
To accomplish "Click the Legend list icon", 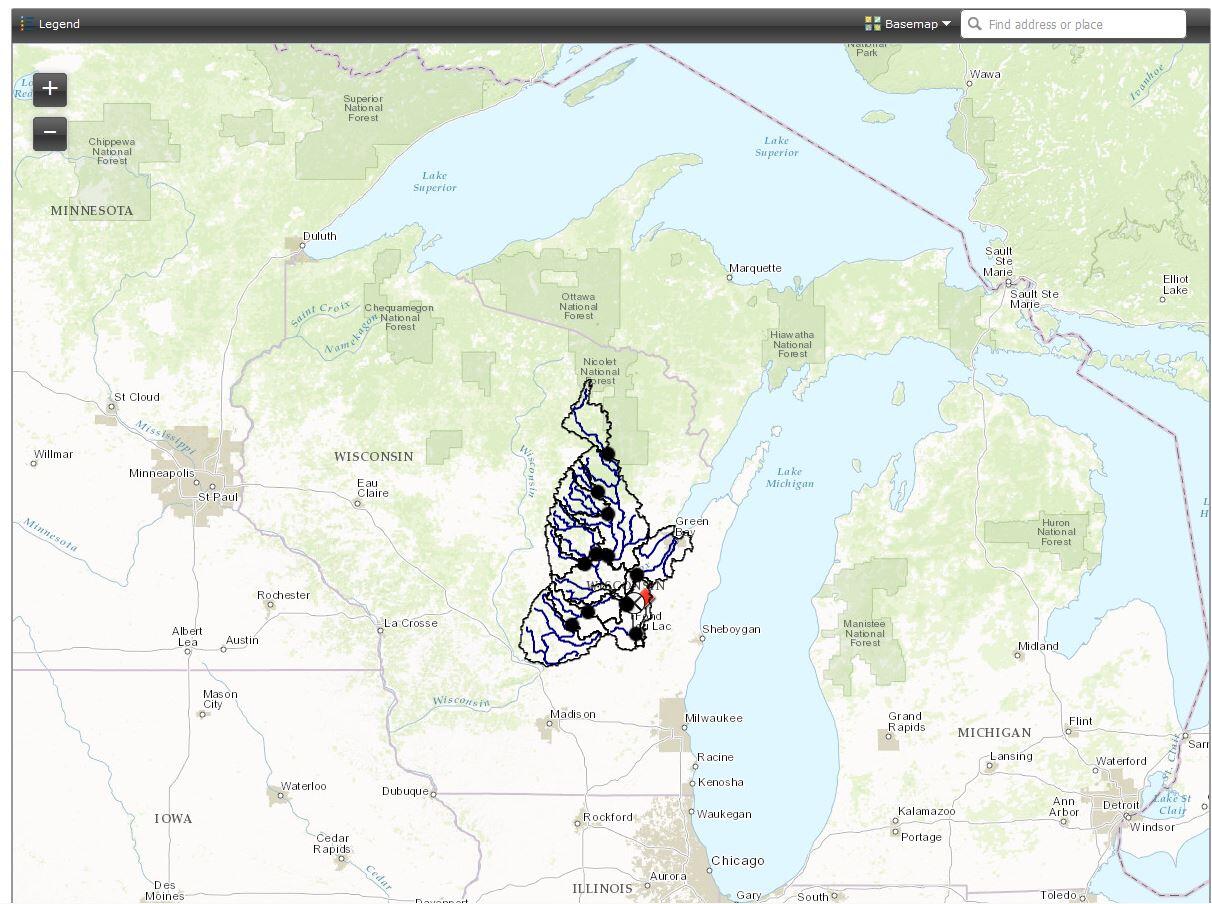I will [x=27, y=24].
